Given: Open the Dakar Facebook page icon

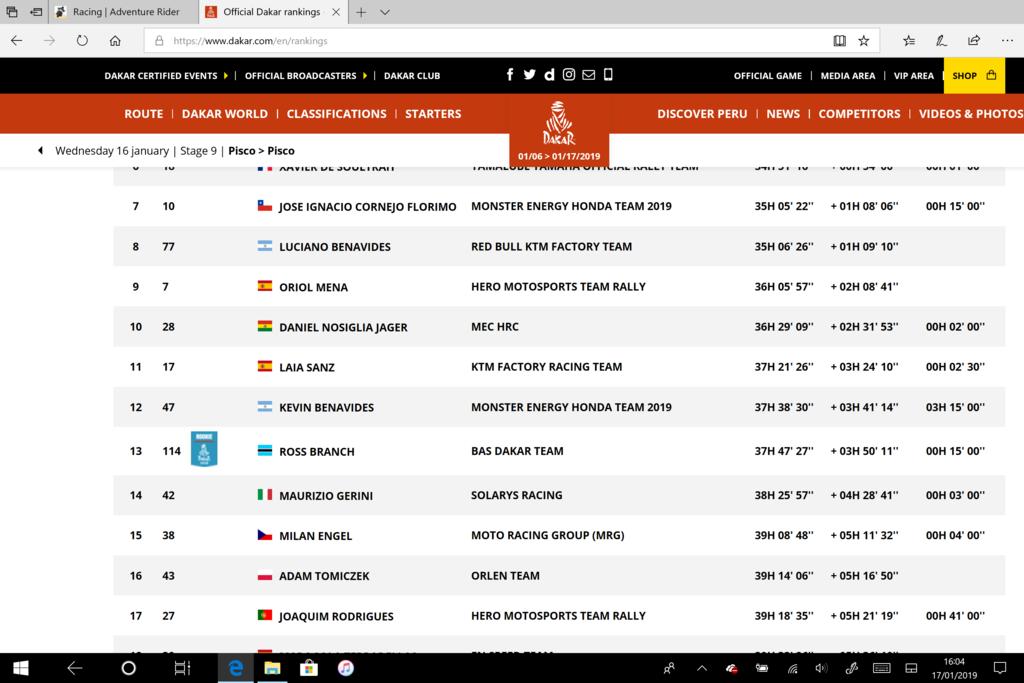Looking at the screenshot, I should click(510, 74).
